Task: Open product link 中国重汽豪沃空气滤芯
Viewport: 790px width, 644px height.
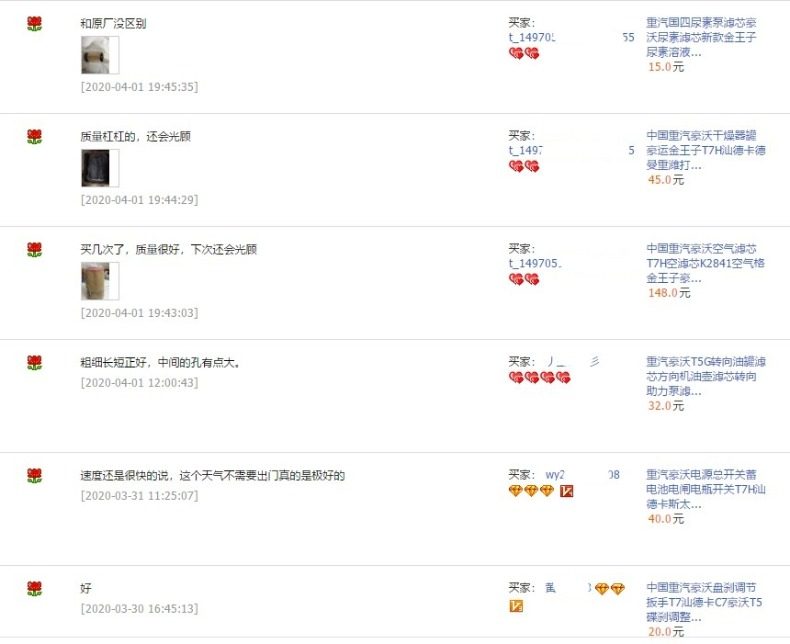Action: tap(705, 263)
